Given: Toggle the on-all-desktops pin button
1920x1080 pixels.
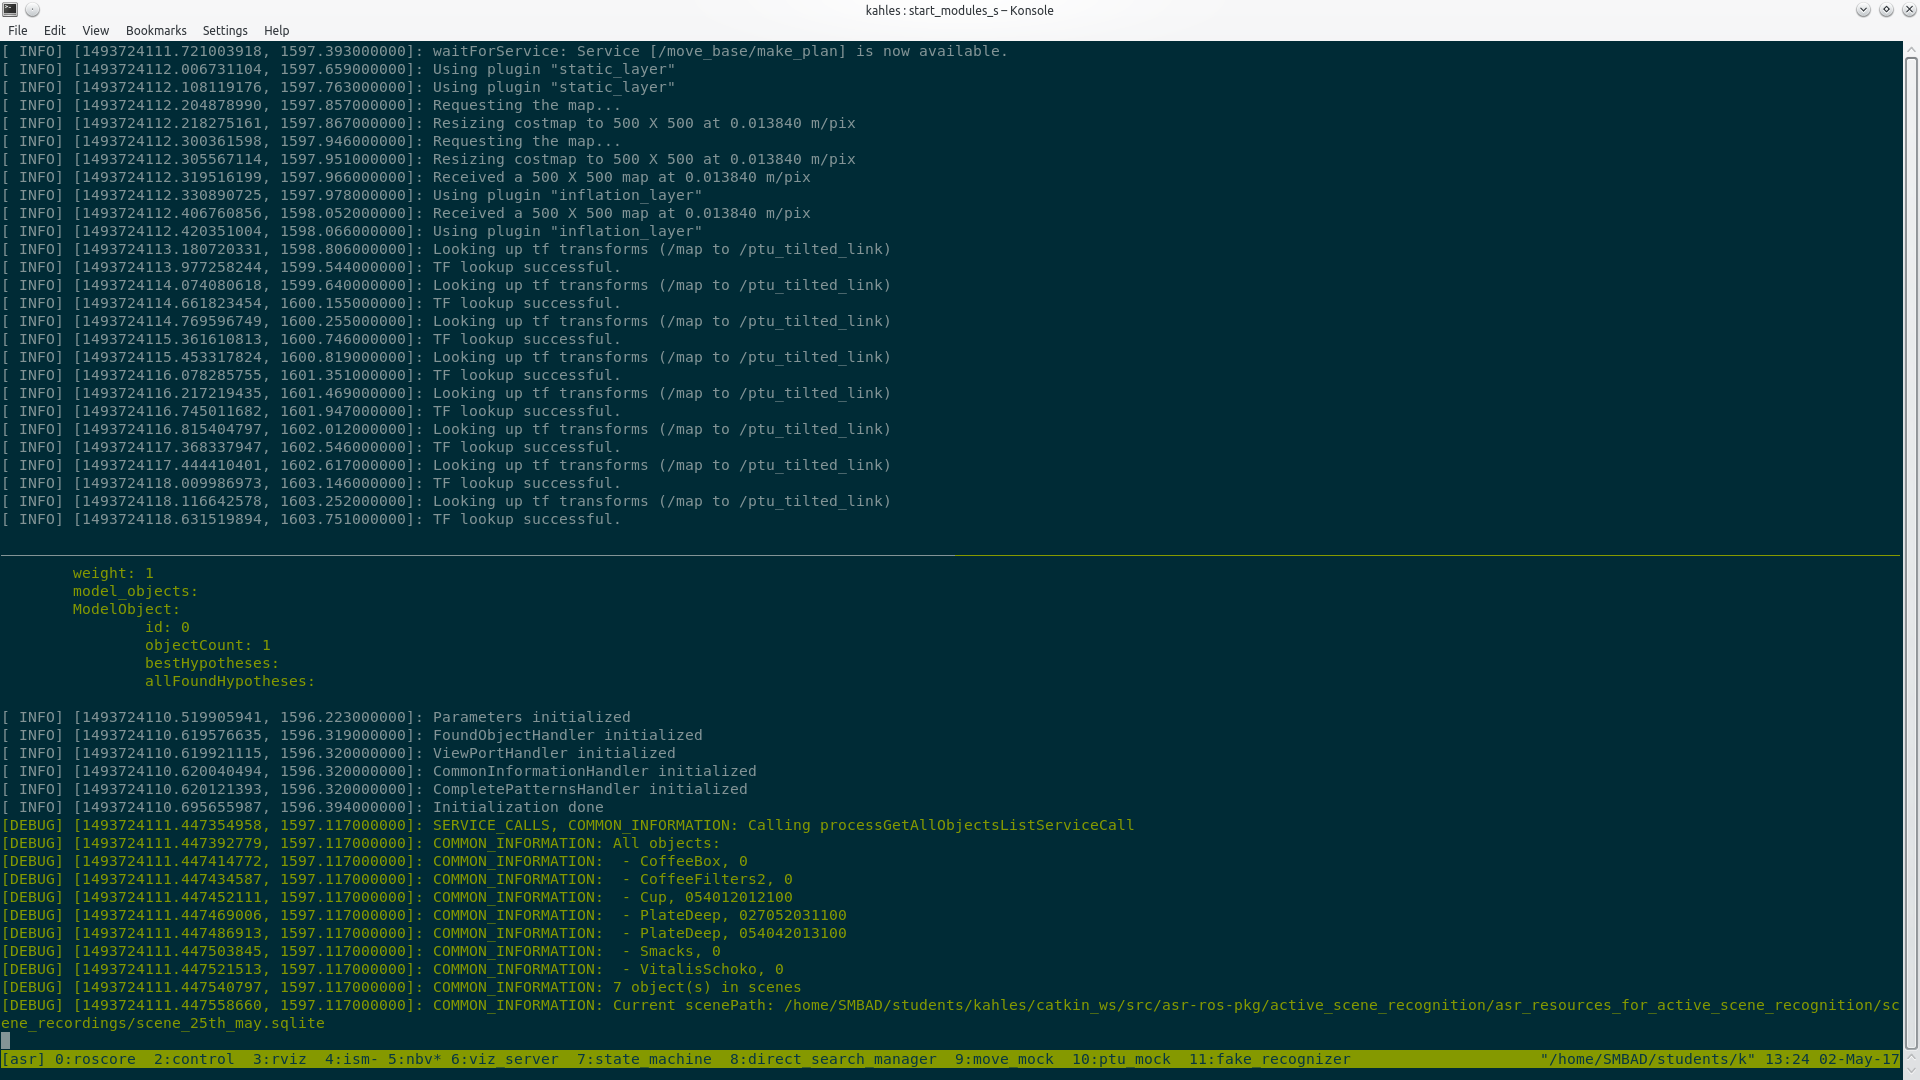Looking at the screenshot, I should click(x=32, y=10).
